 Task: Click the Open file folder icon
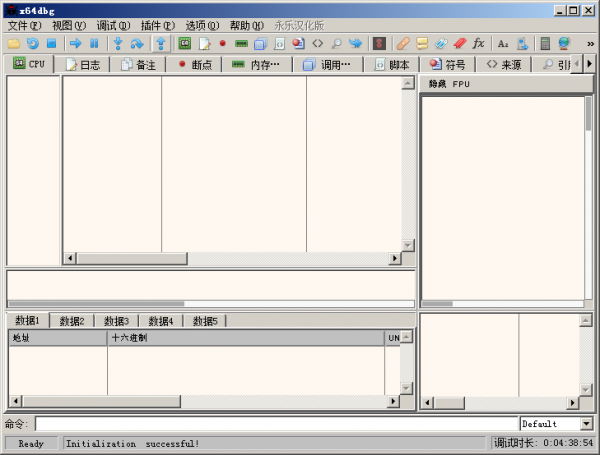click(x=13, y=43)
